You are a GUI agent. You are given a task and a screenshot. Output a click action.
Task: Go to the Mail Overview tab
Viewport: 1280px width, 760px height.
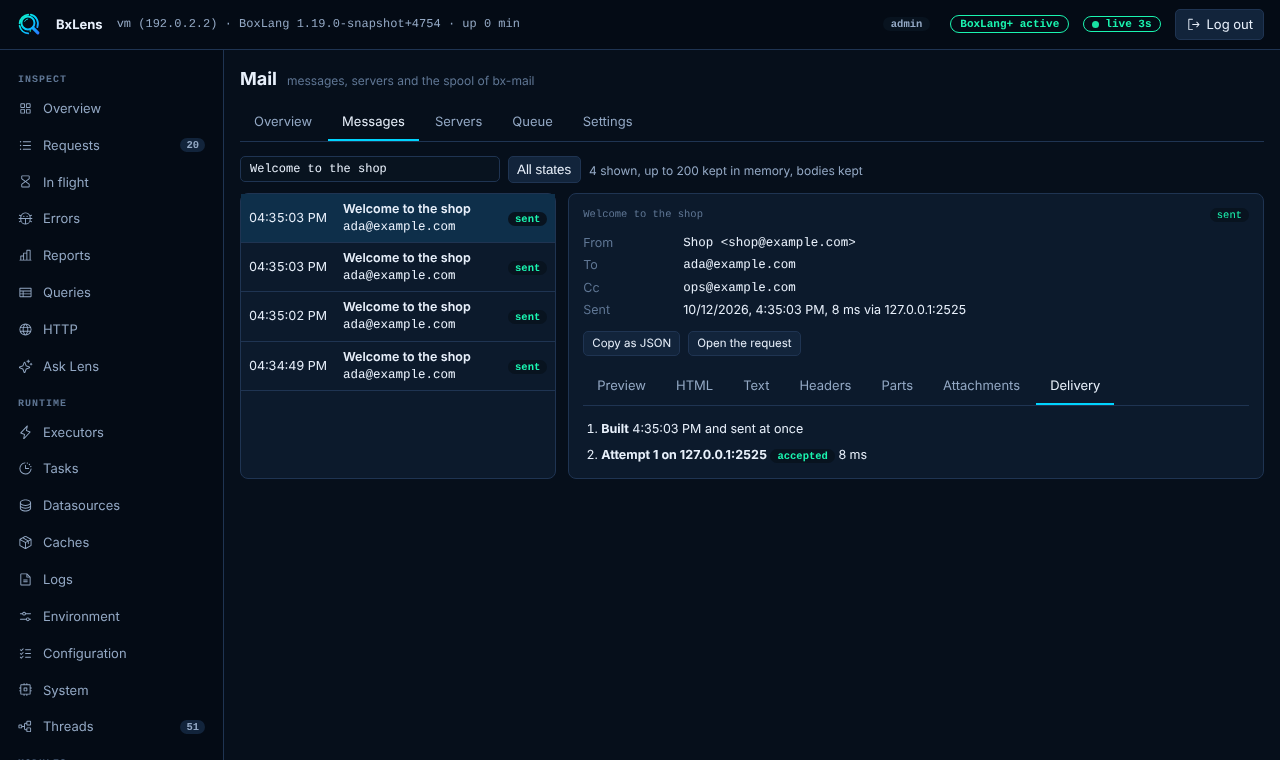(283, 121)
